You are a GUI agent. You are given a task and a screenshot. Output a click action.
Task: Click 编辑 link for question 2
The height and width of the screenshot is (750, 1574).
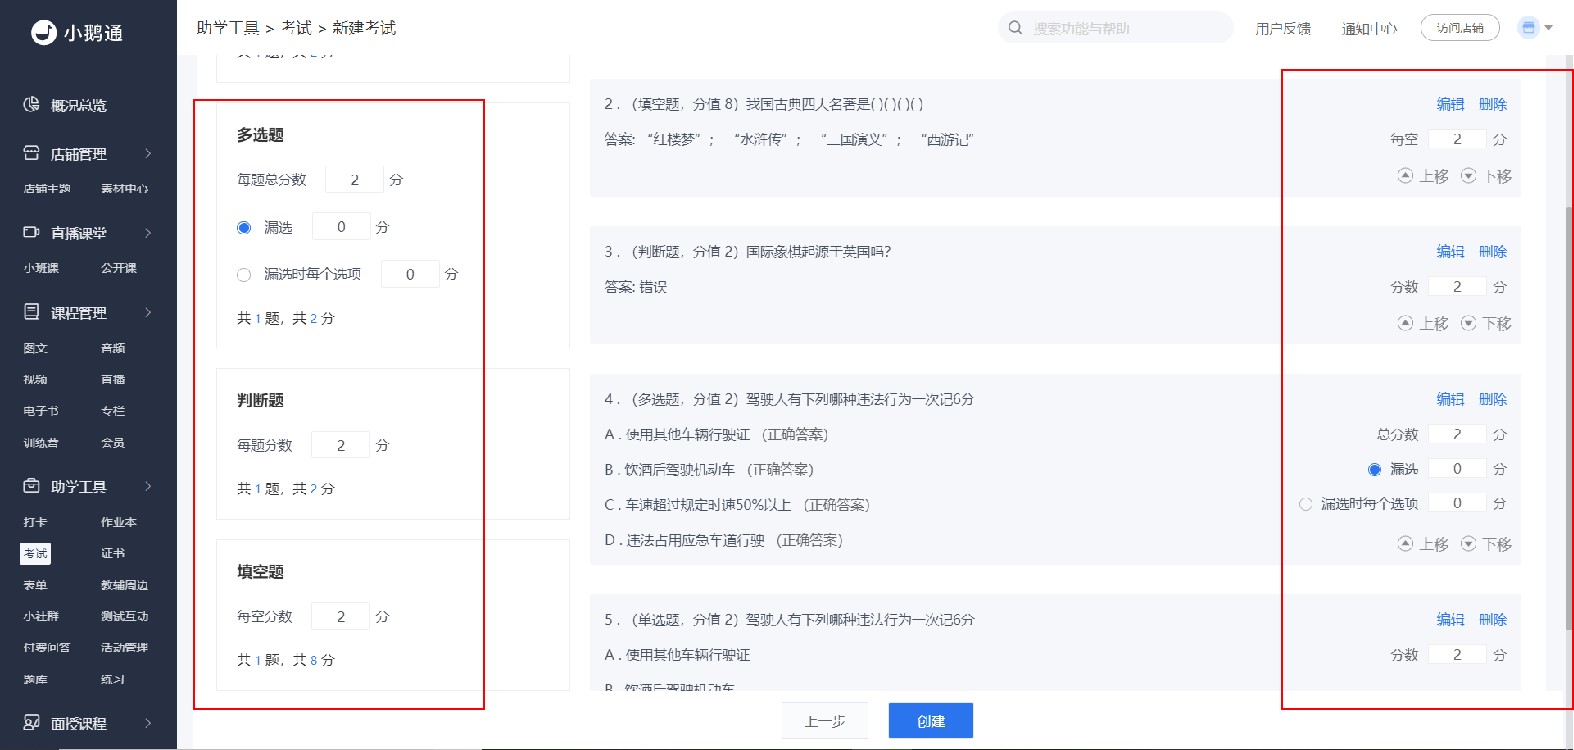tap(1450, 104)
